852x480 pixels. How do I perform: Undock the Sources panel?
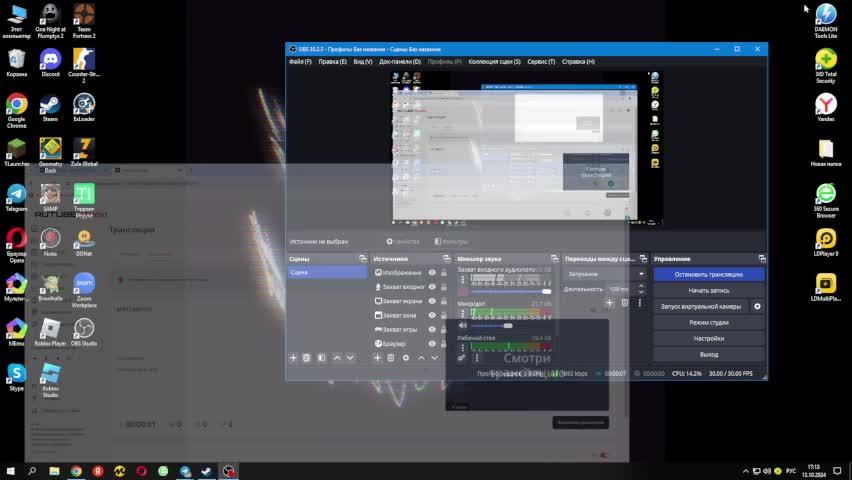447,259
